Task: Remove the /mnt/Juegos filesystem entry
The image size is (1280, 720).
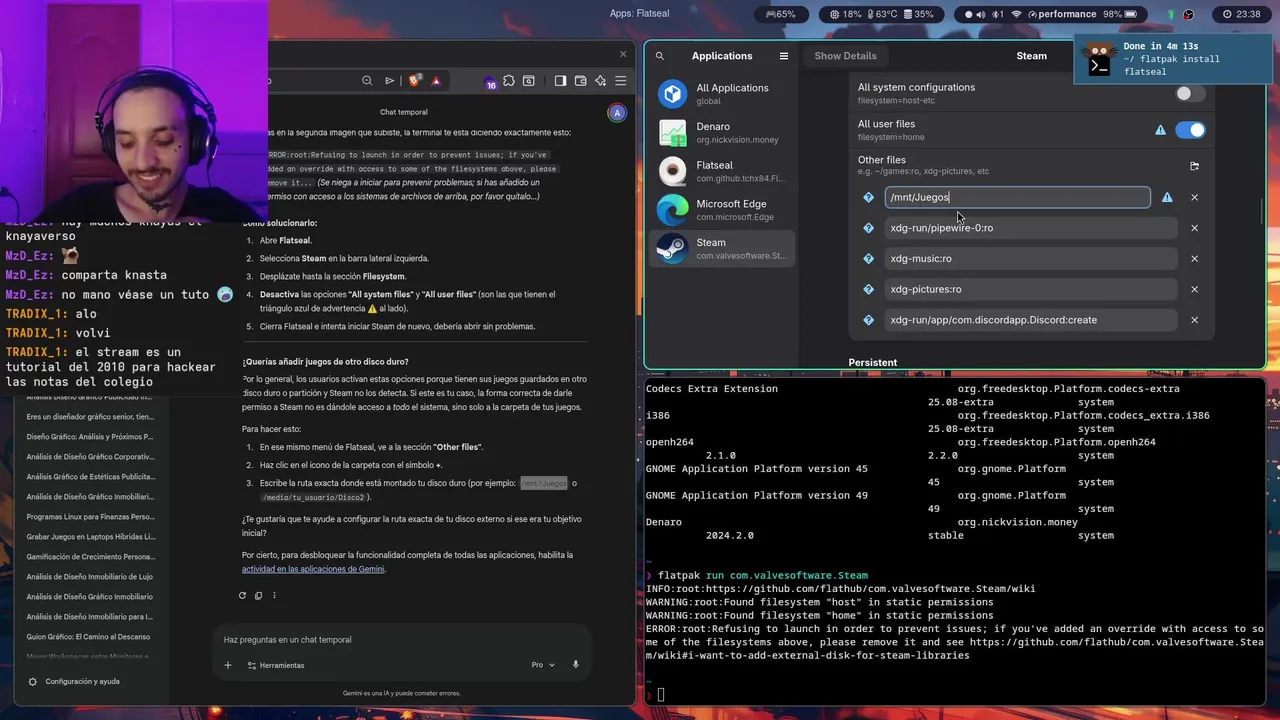Action: pyautogui.click(x=1194, y=197)
